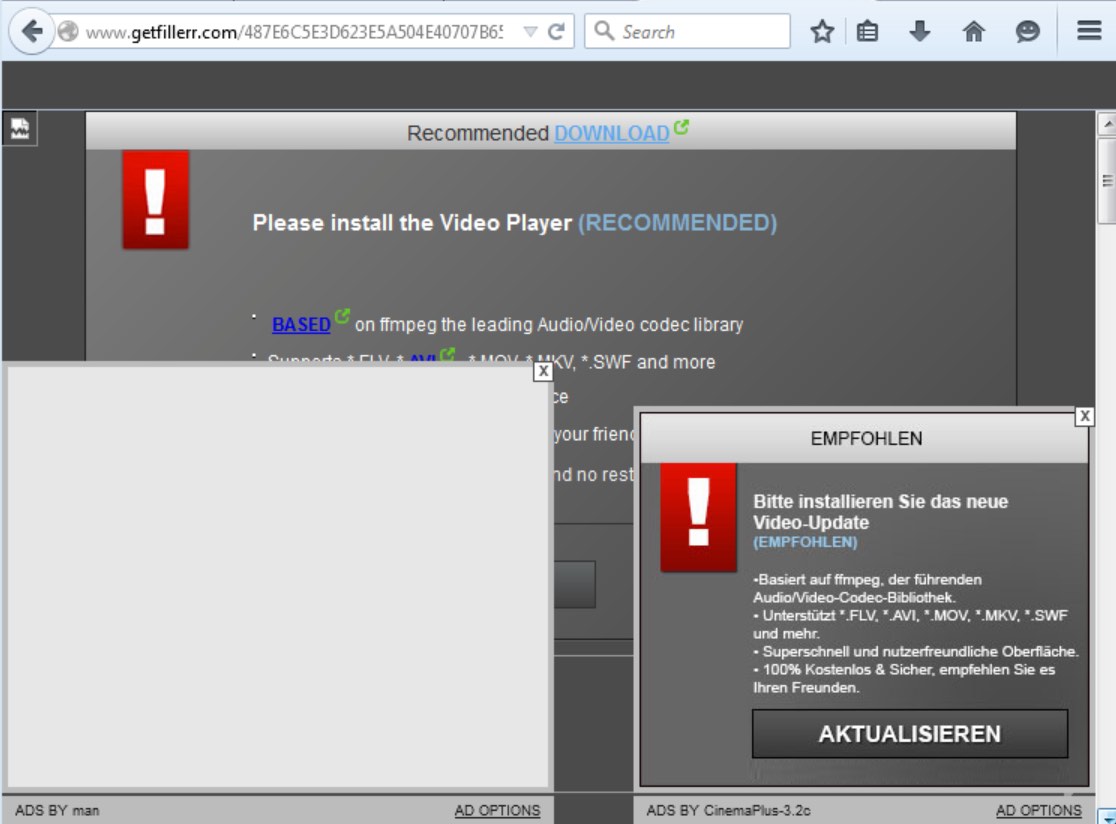Viewport: 1116px width, 824px height.
Task: Click the broken image icon at top left
Action: [20, 128]
